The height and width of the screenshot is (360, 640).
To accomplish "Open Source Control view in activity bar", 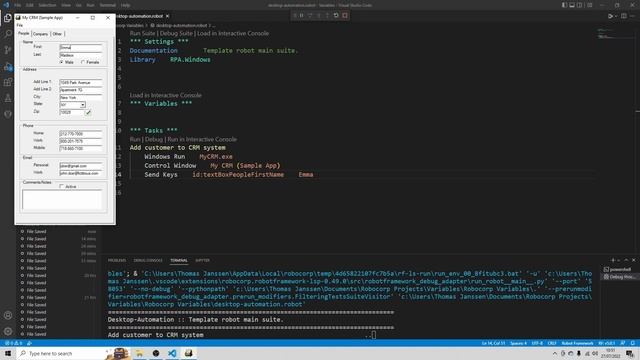I will (8, 50).
